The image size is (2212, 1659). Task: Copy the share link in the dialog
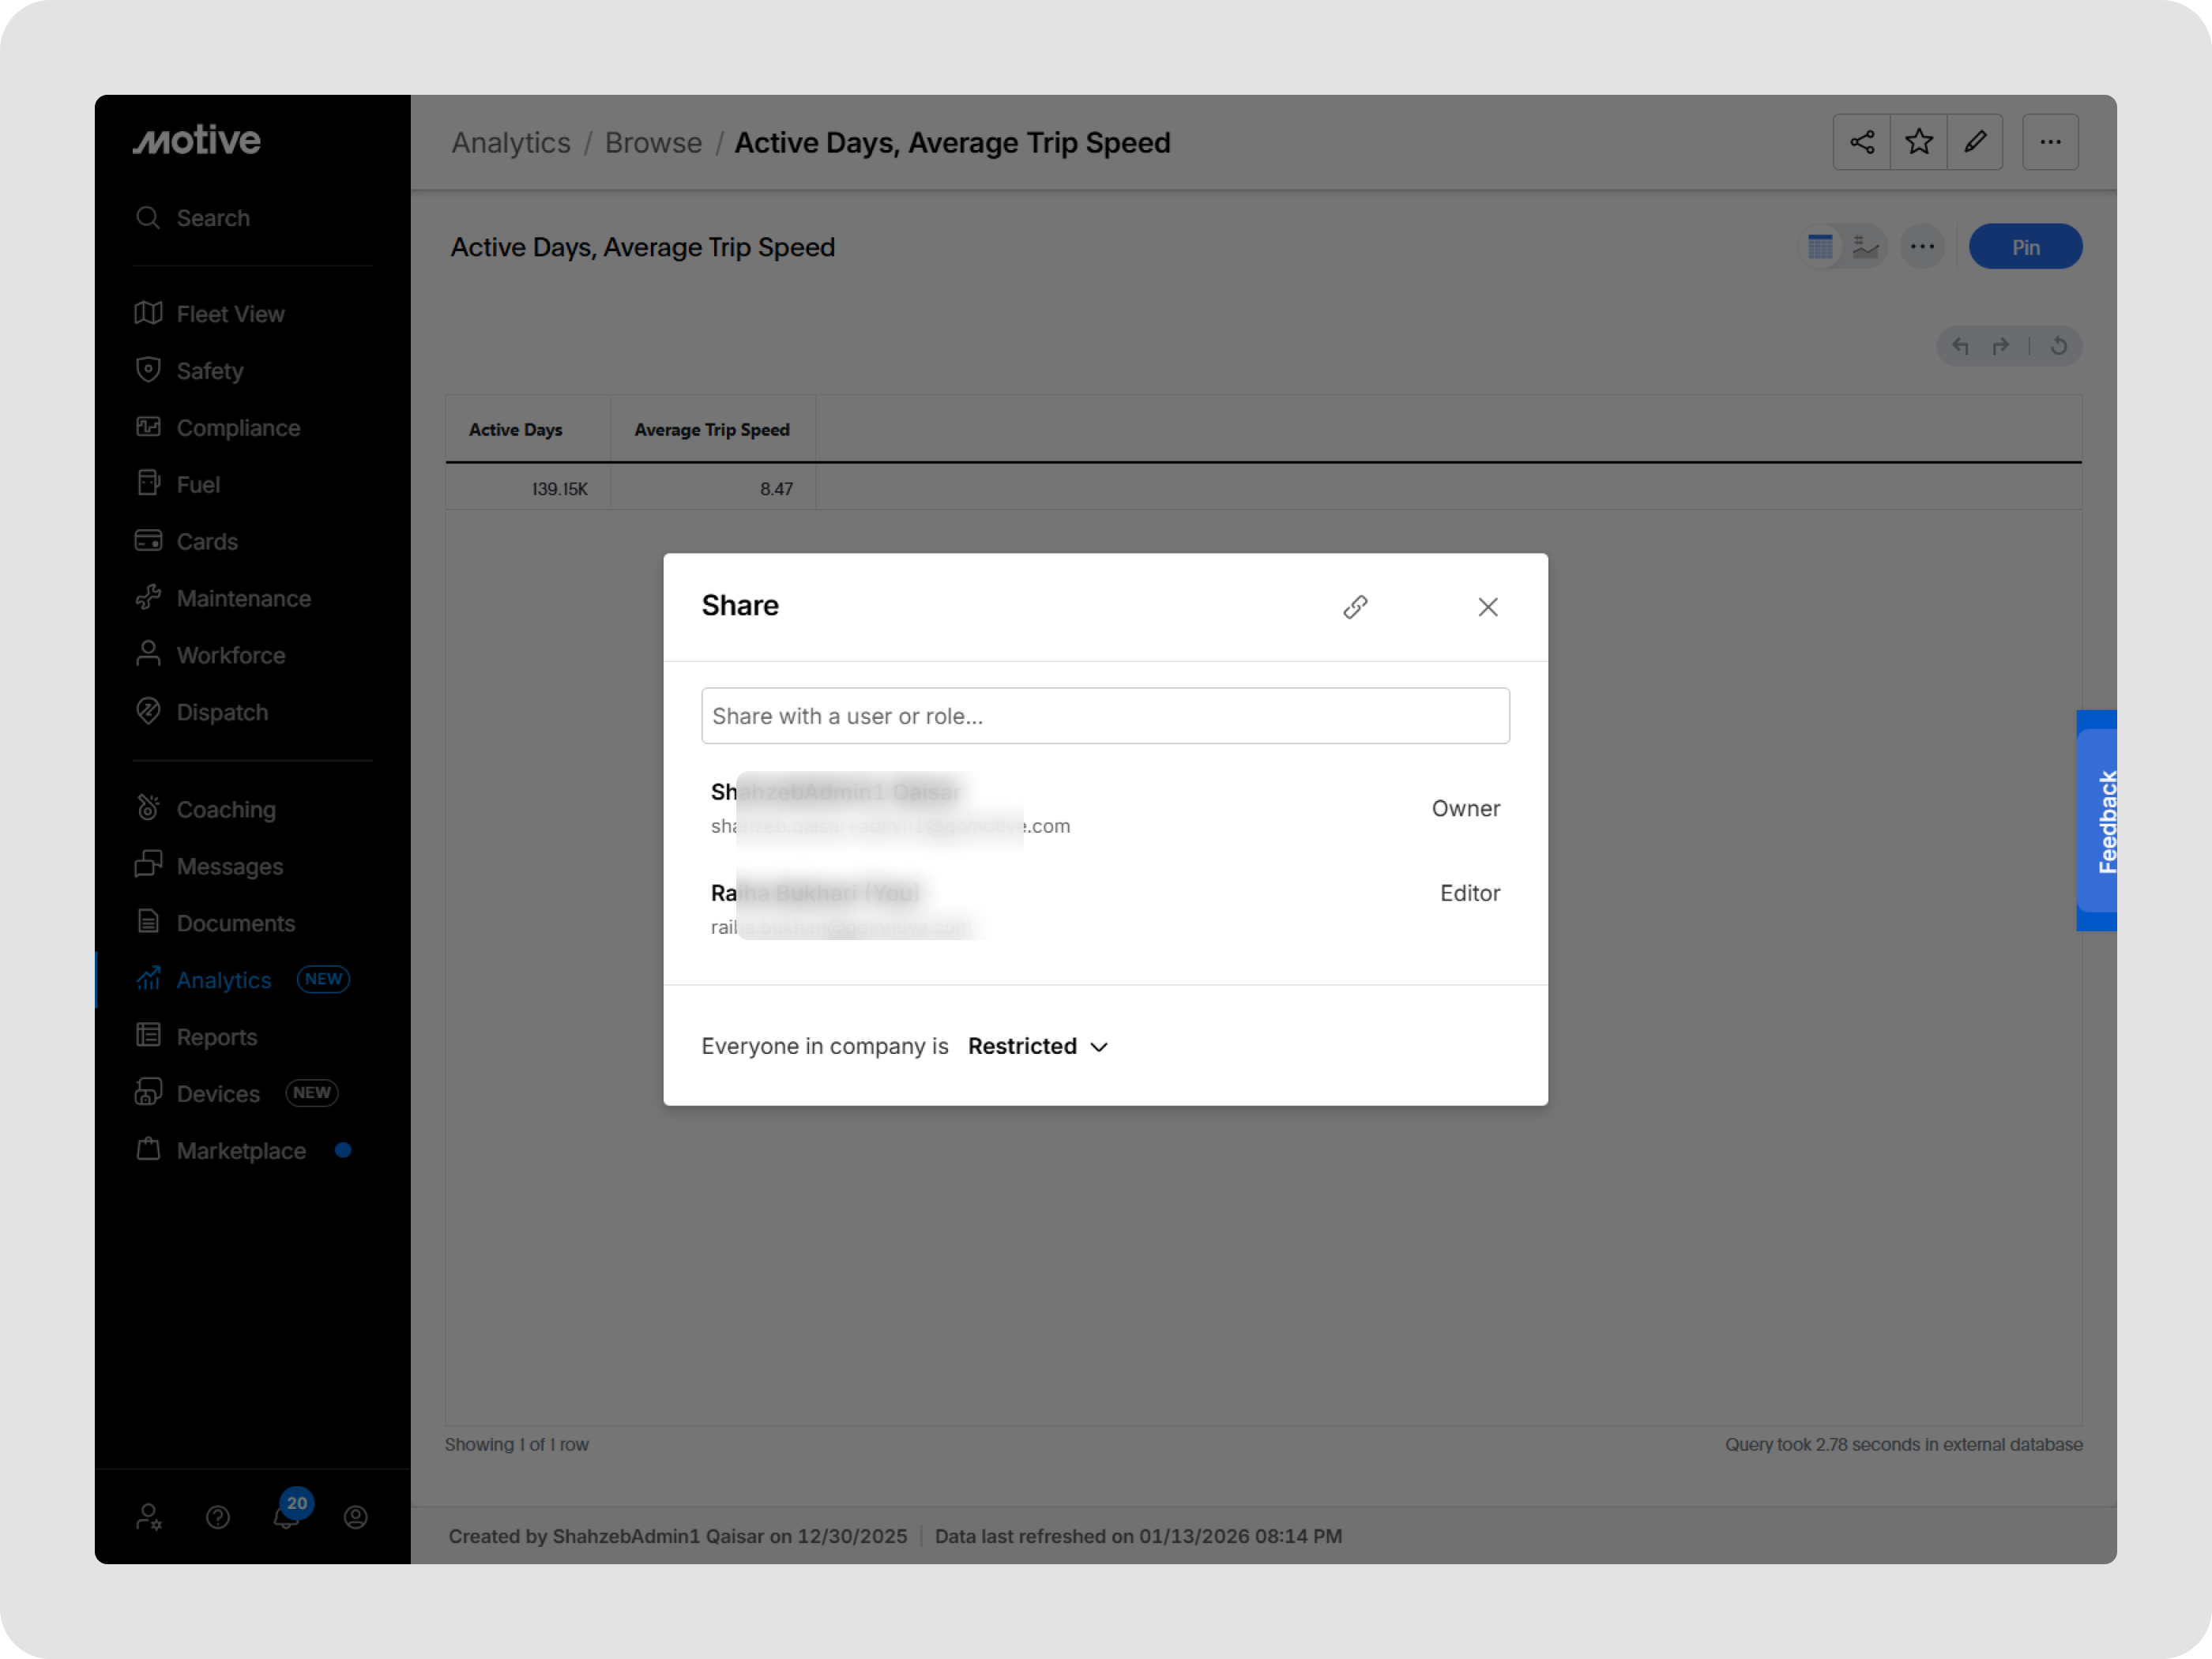click(1356, 606)
